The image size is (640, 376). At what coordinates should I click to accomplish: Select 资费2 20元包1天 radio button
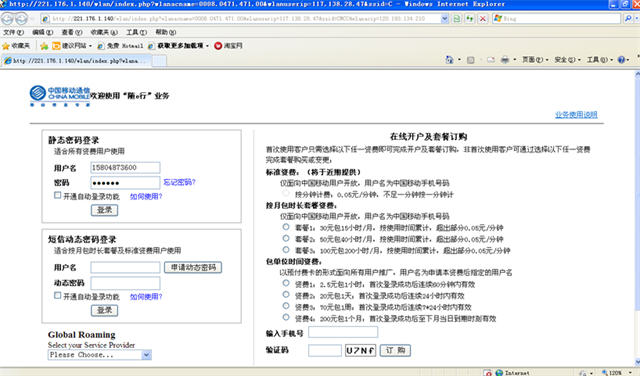286,294
